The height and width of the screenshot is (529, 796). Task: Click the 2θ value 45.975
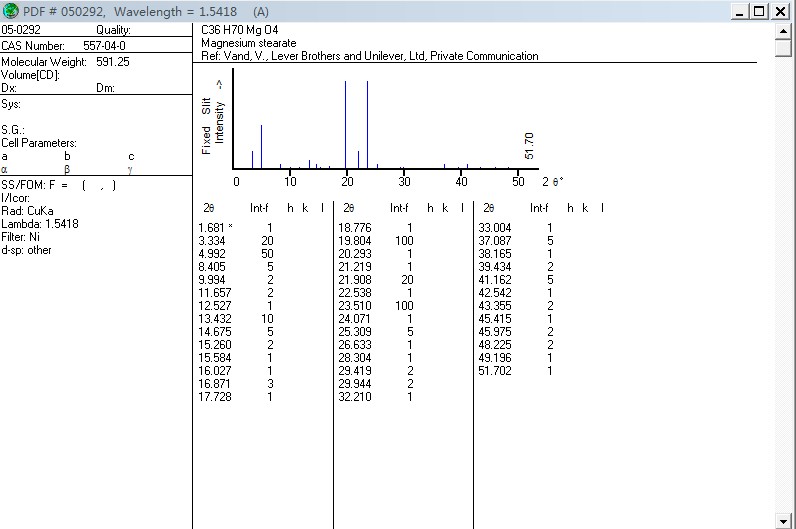pyautogui.click(x=495, y=332)
